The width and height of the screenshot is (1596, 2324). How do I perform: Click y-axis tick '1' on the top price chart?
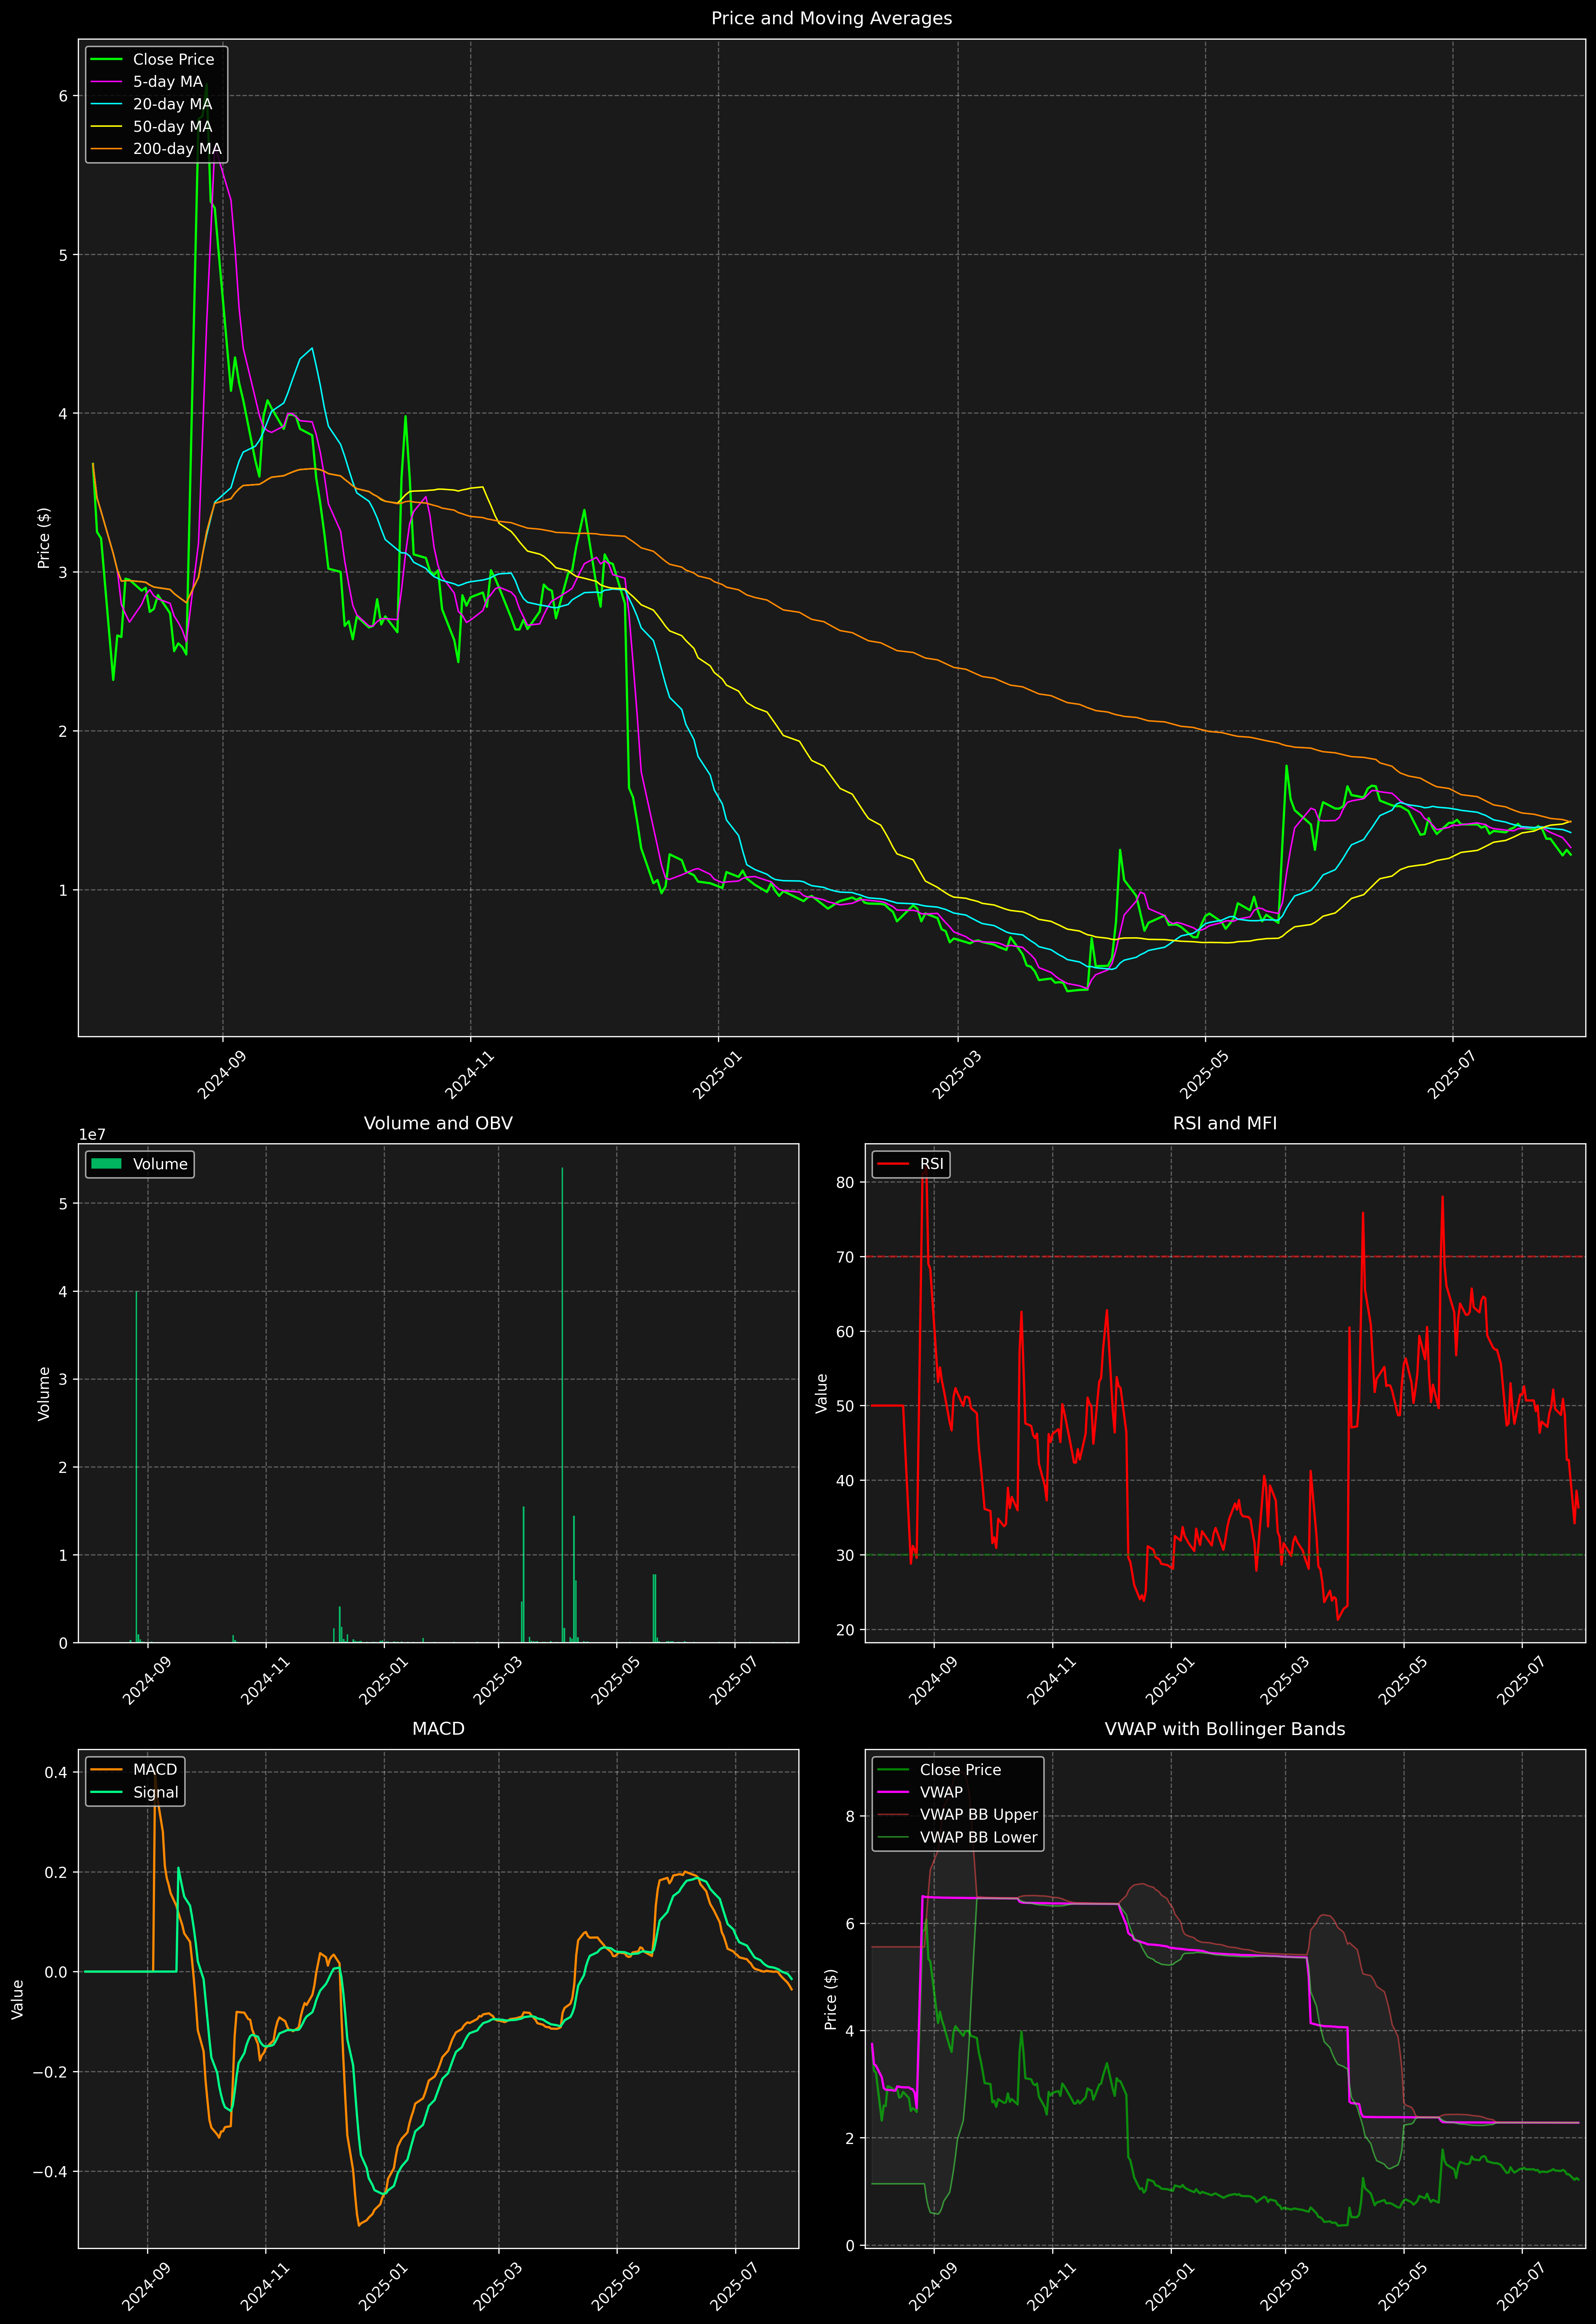63,890
